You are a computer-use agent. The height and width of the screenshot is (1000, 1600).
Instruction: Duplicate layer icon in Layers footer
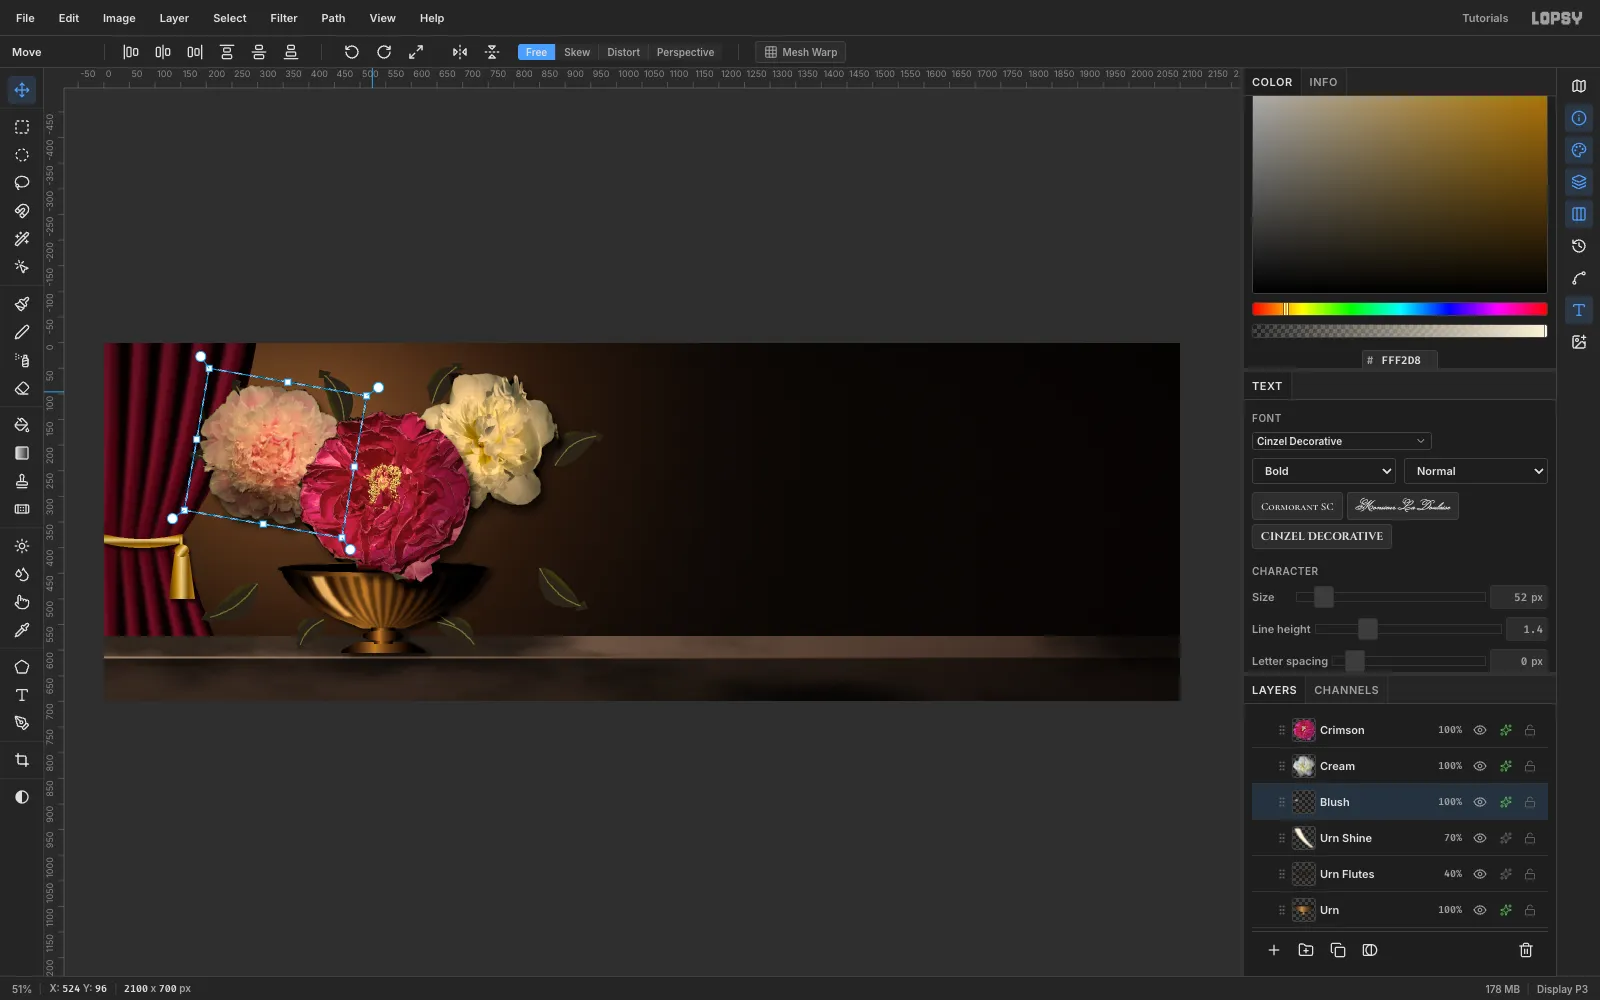pos(1337,950)
